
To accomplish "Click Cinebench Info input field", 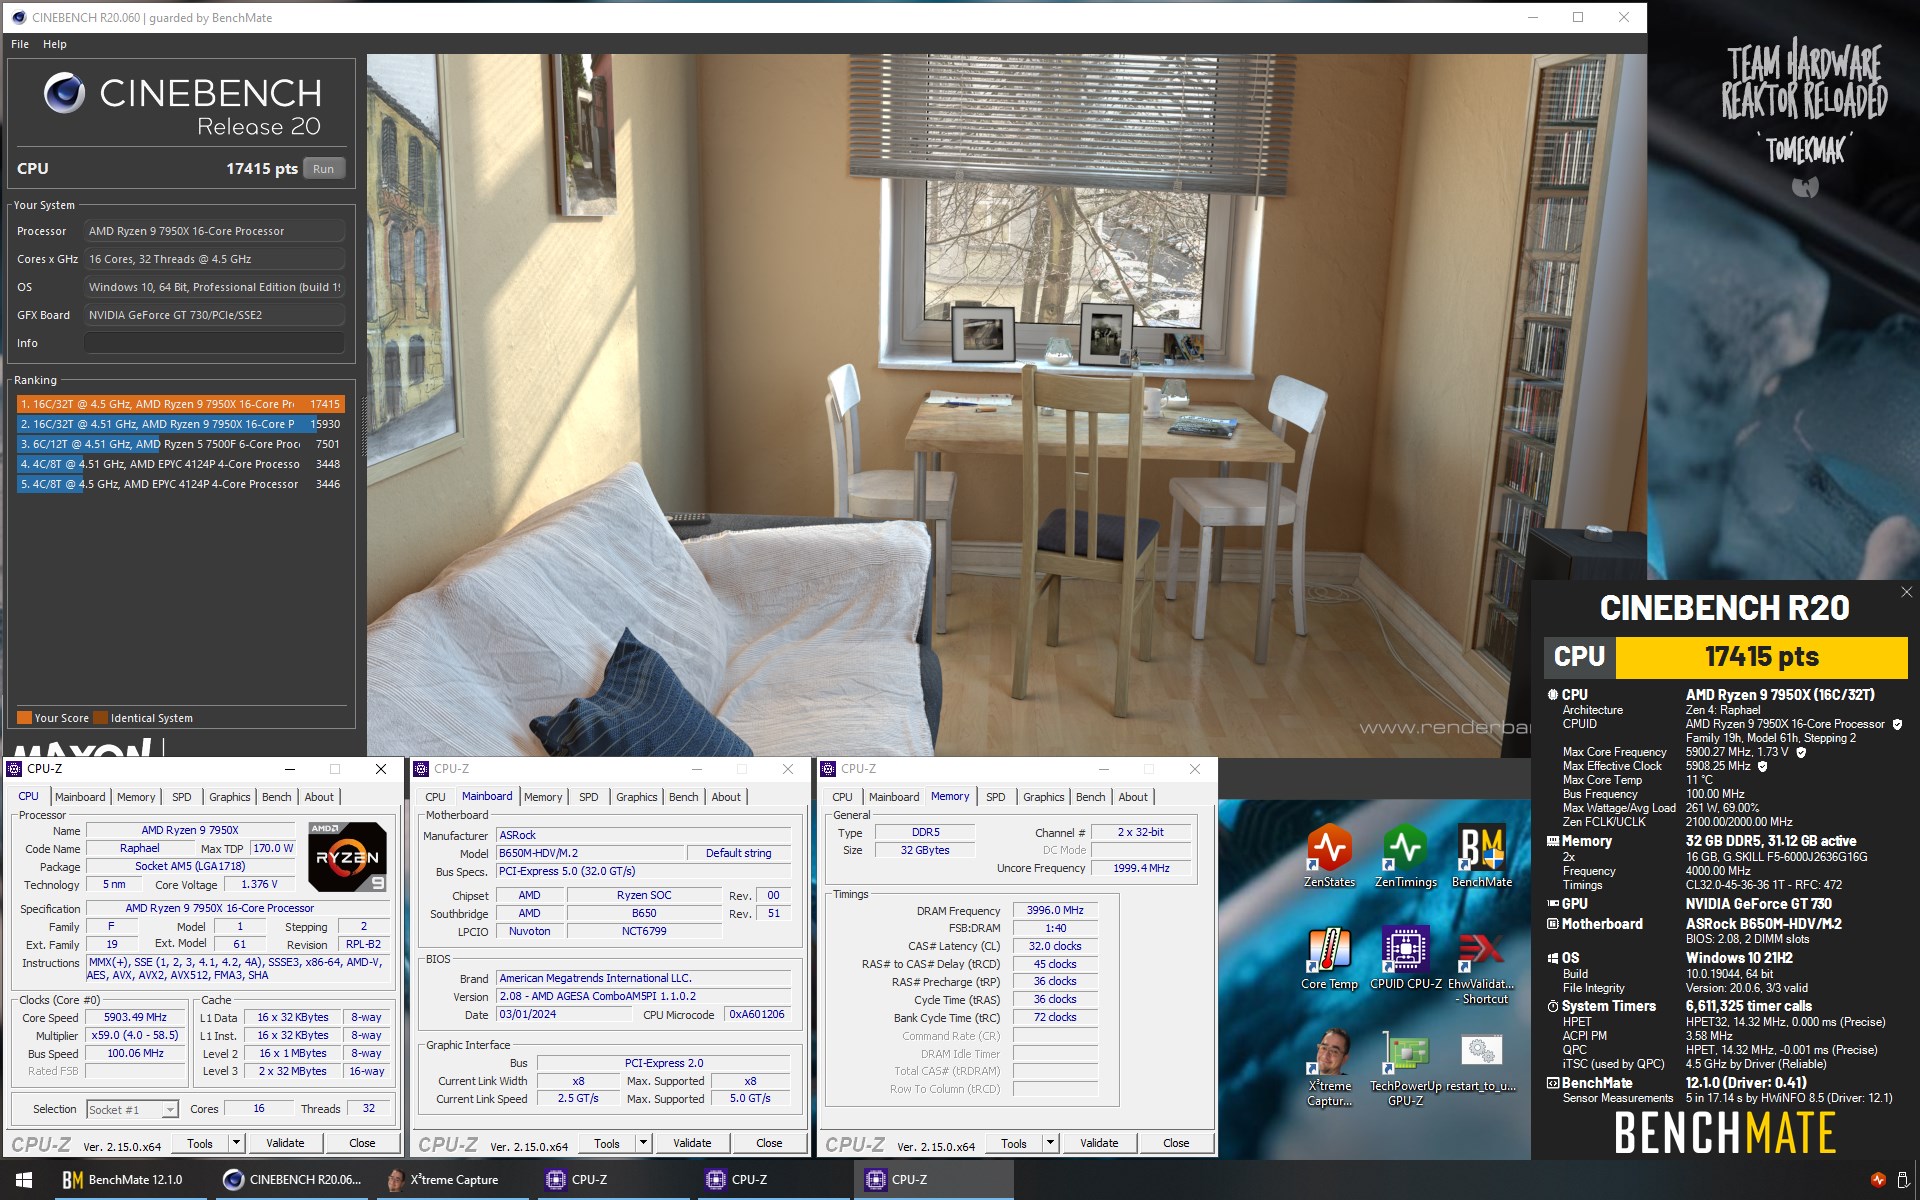I will pos(214,343).
